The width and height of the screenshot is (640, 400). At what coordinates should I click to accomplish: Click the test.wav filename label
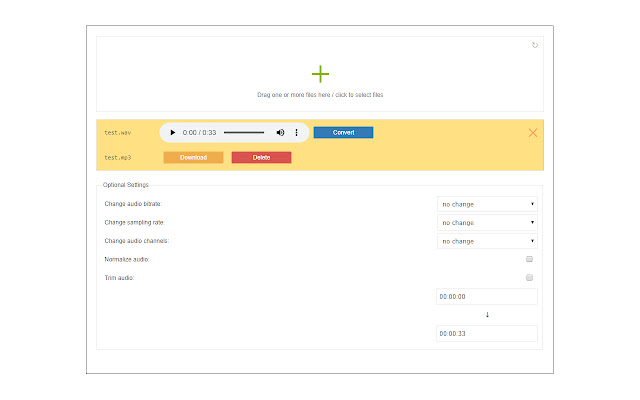[x=118, y=133]
